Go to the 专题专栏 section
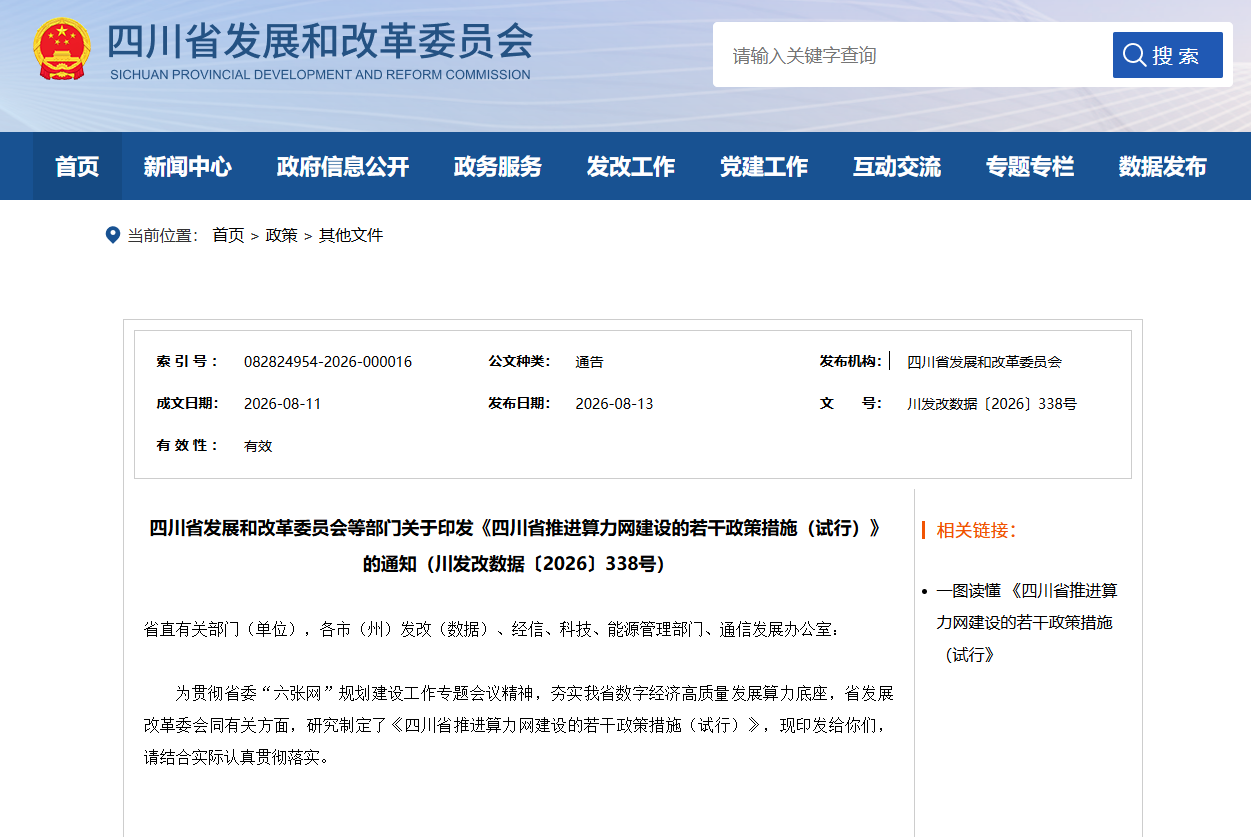 [x=1030, y=166]
